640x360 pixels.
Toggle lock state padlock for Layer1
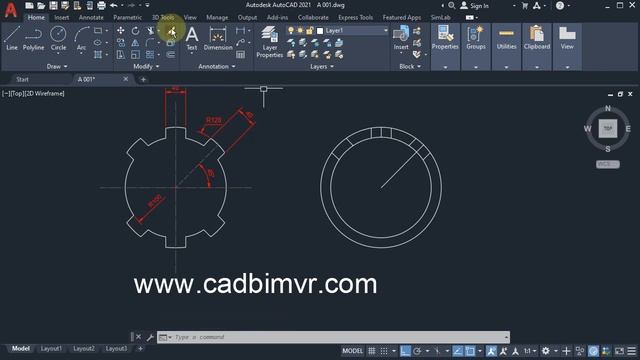[x=310, y=31]
